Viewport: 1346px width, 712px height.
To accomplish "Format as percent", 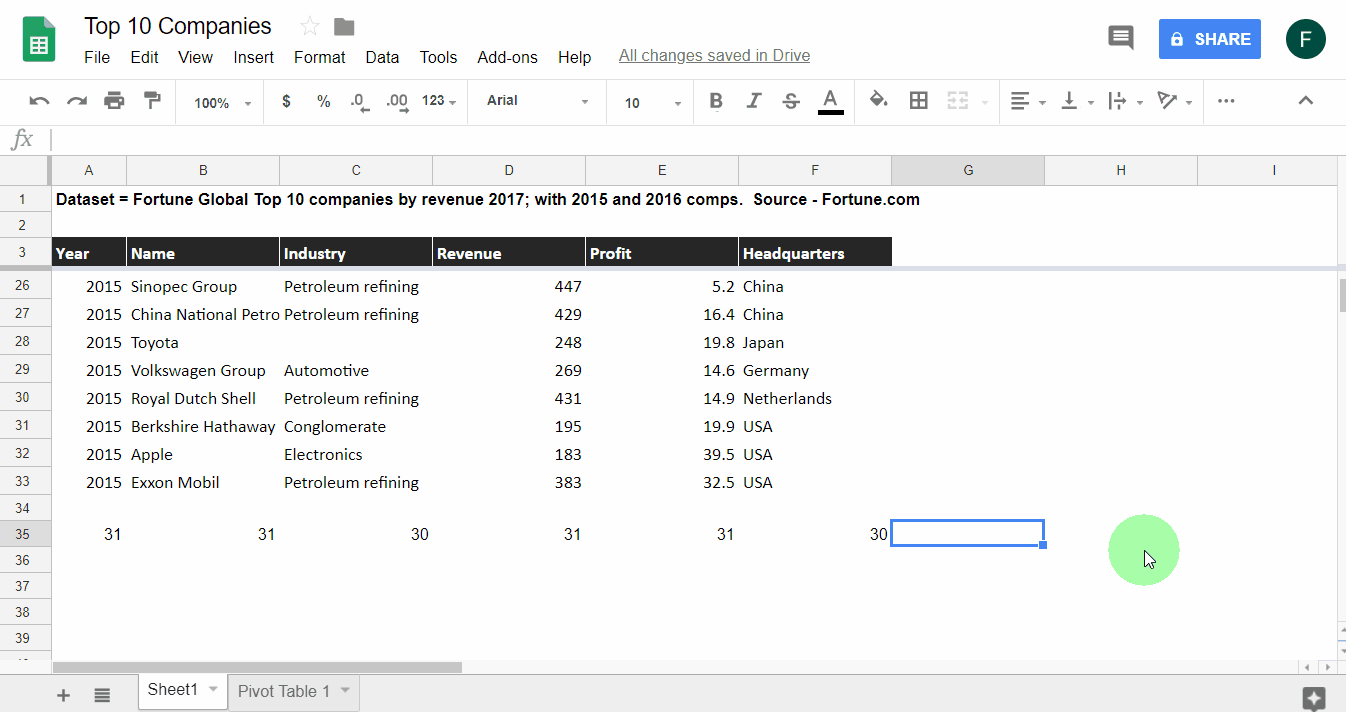I will pos(323,101).
